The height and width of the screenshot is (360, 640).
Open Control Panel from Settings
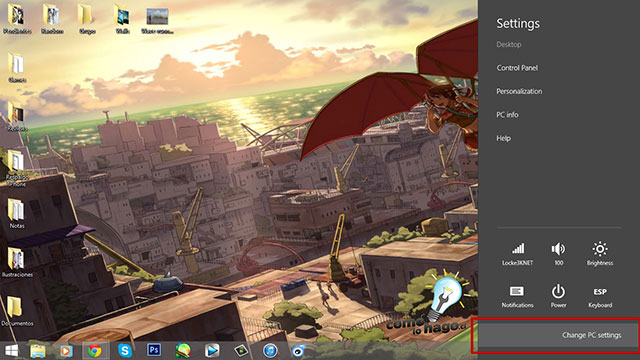(517, 68)
